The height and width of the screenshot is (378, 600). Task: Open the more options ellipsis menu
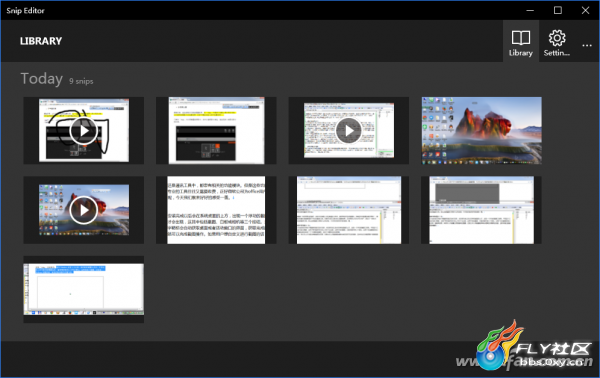[587, 45]
